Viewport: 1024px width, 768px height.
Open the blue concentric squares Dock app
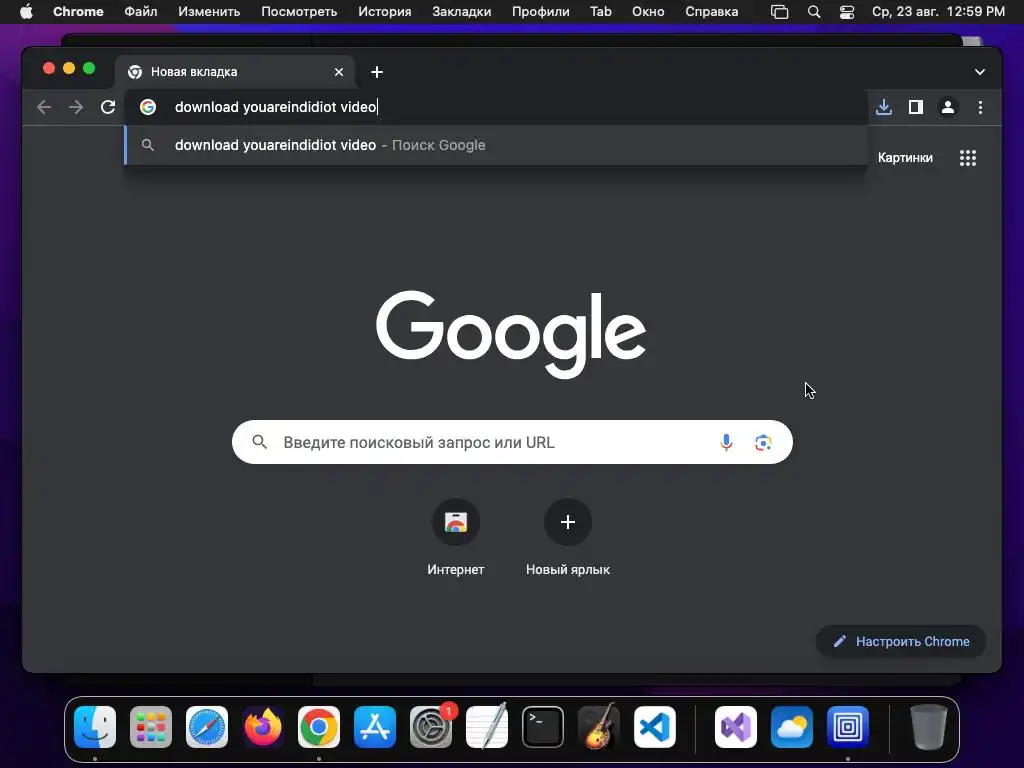pos(848,727)
